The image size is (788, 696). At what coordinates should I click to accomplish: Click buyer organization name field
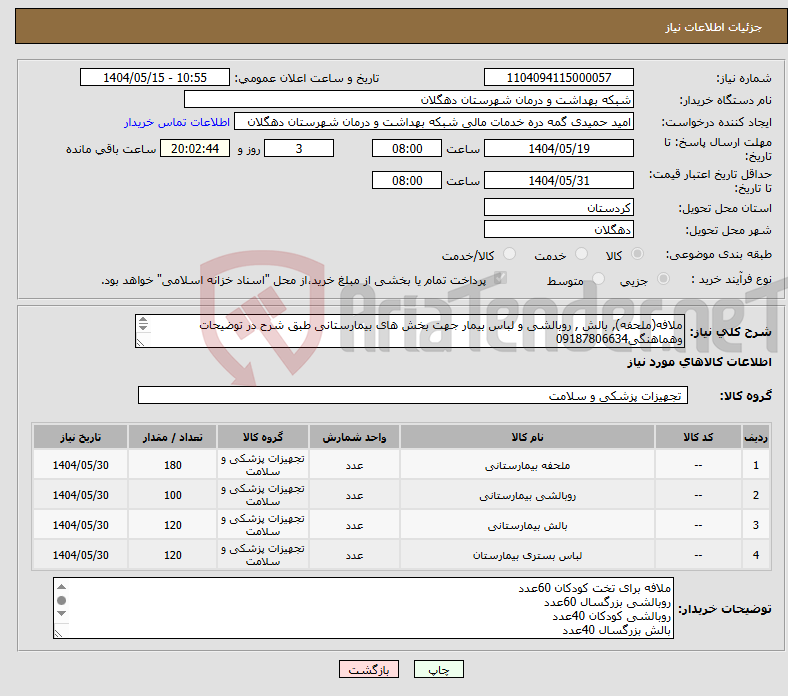409,100
